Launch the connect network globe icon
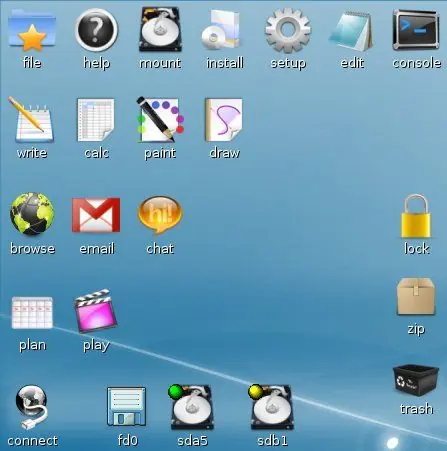Image resolution: width=447 pixels, height=451 pixels. point(31,407)
